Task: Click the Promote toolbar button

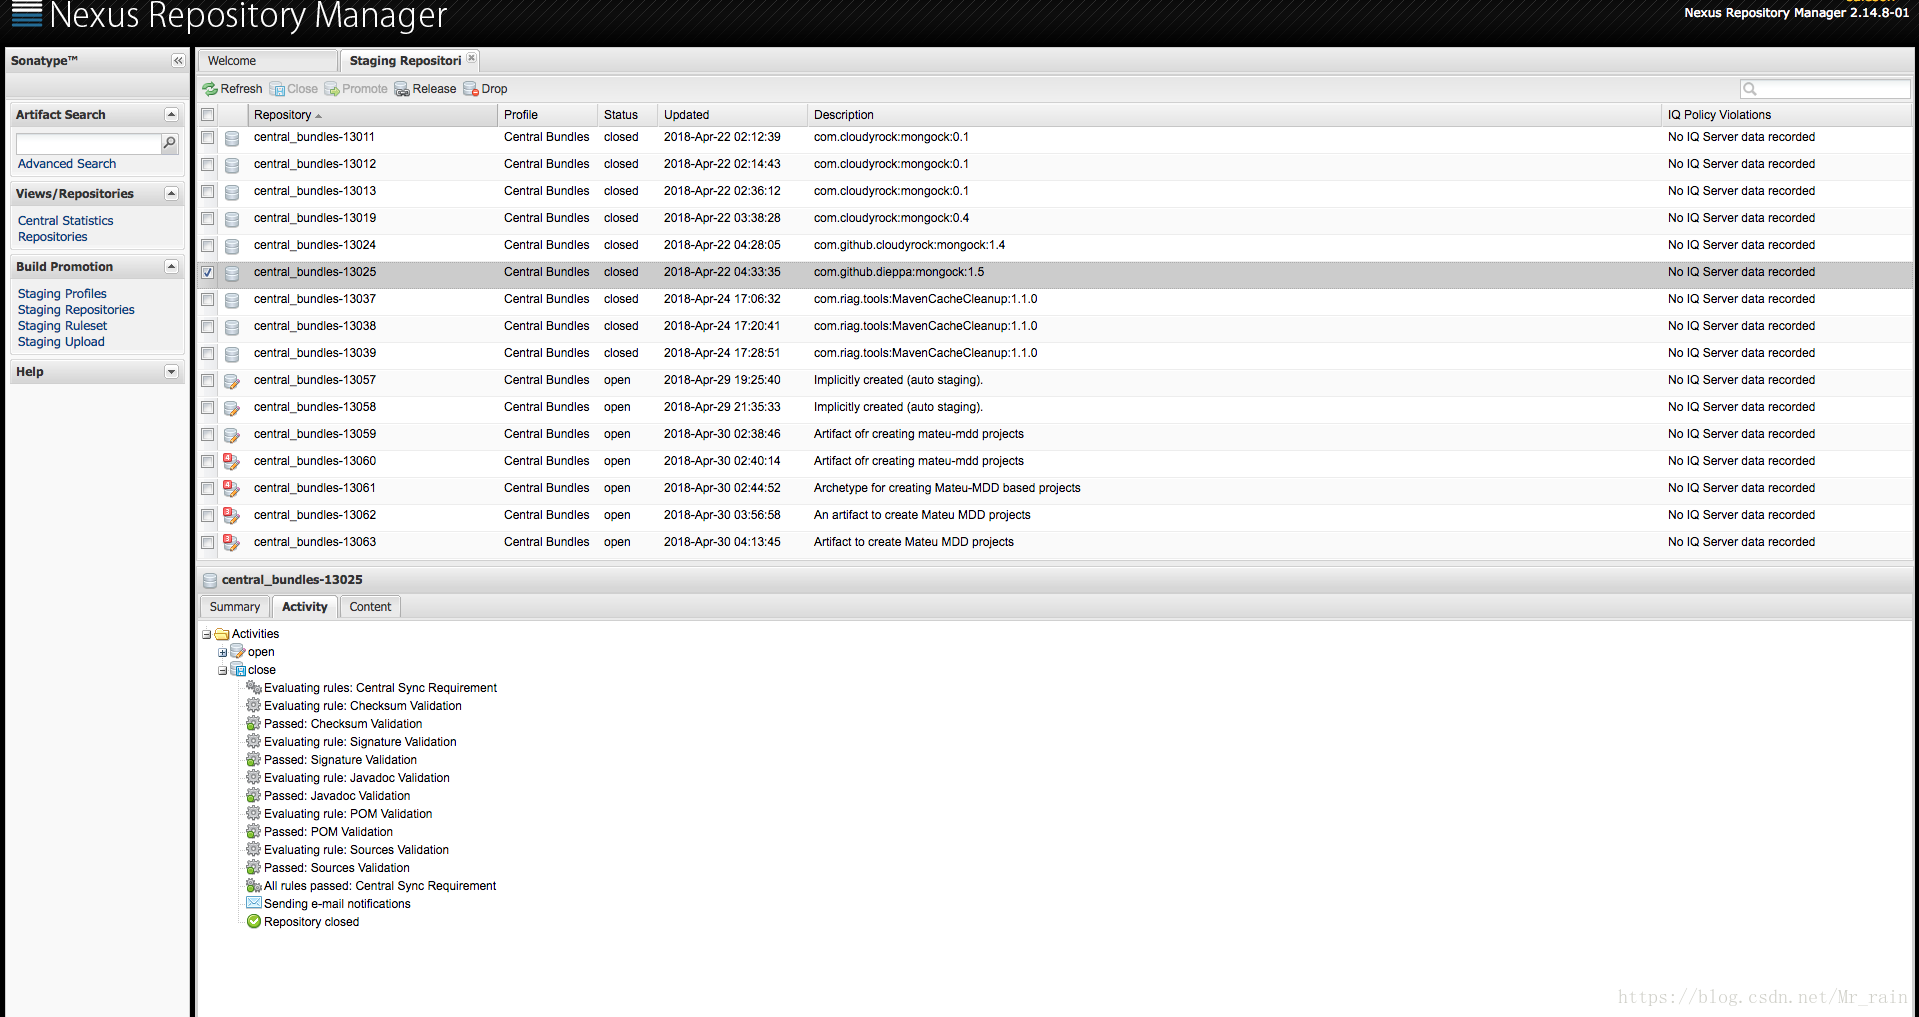Action: click(x=356, y=89)
